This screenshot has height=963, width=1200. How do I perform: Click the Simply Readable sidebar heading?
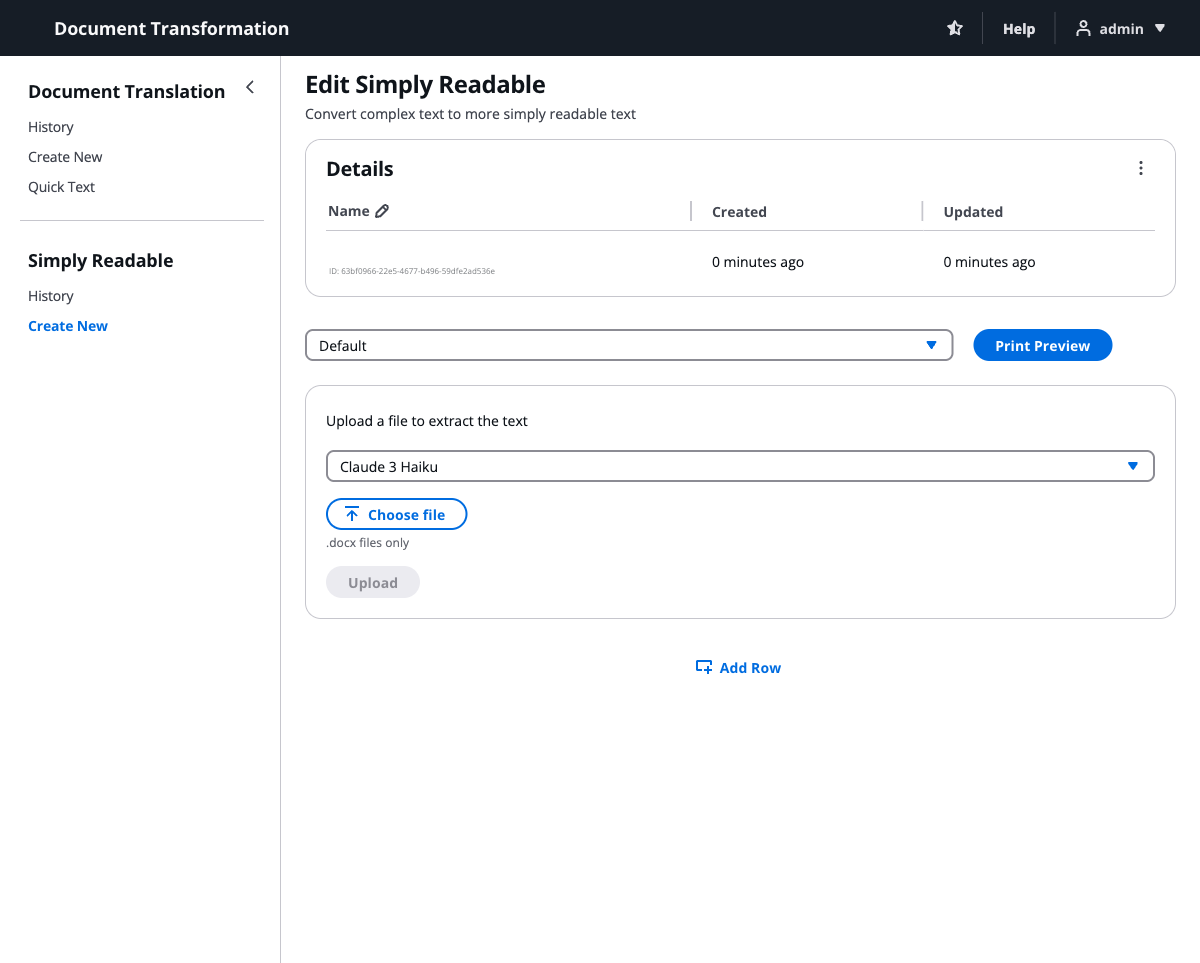tap(100, 260)
